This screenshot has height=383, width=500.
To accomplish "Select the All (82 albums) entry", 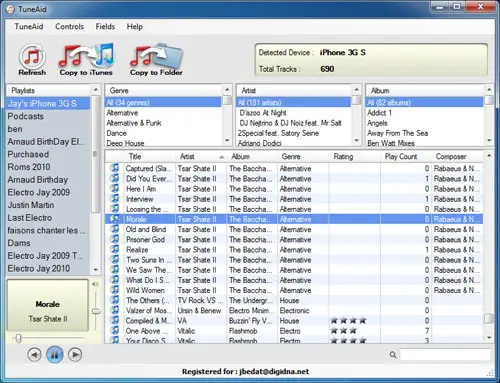I will [425, 102].
